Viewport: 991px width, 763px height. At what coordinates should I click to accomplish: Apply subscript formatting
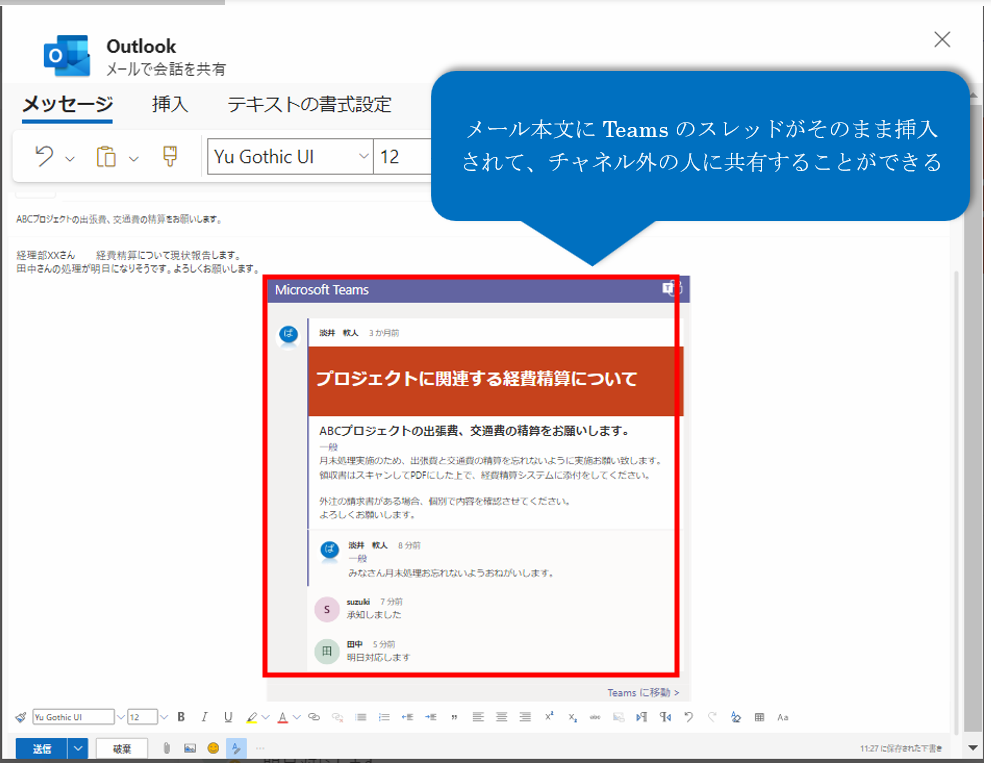click(x=572, y=717)
